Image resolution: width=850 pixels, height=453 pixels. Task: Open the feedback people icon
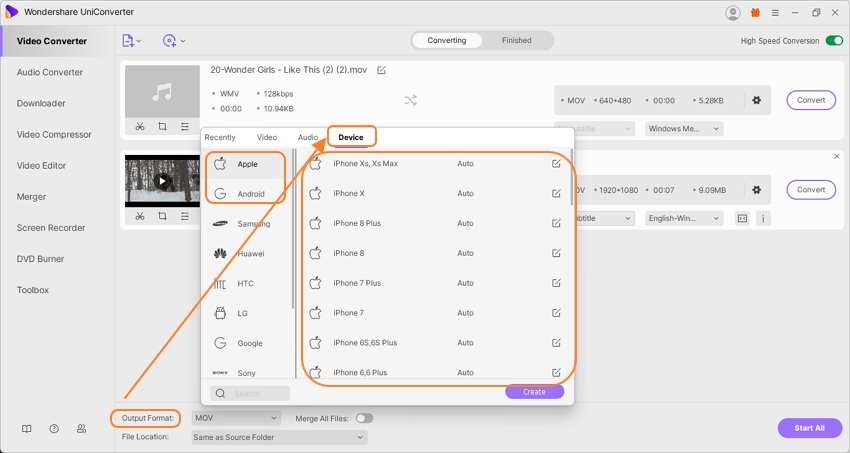click(81, 429)
